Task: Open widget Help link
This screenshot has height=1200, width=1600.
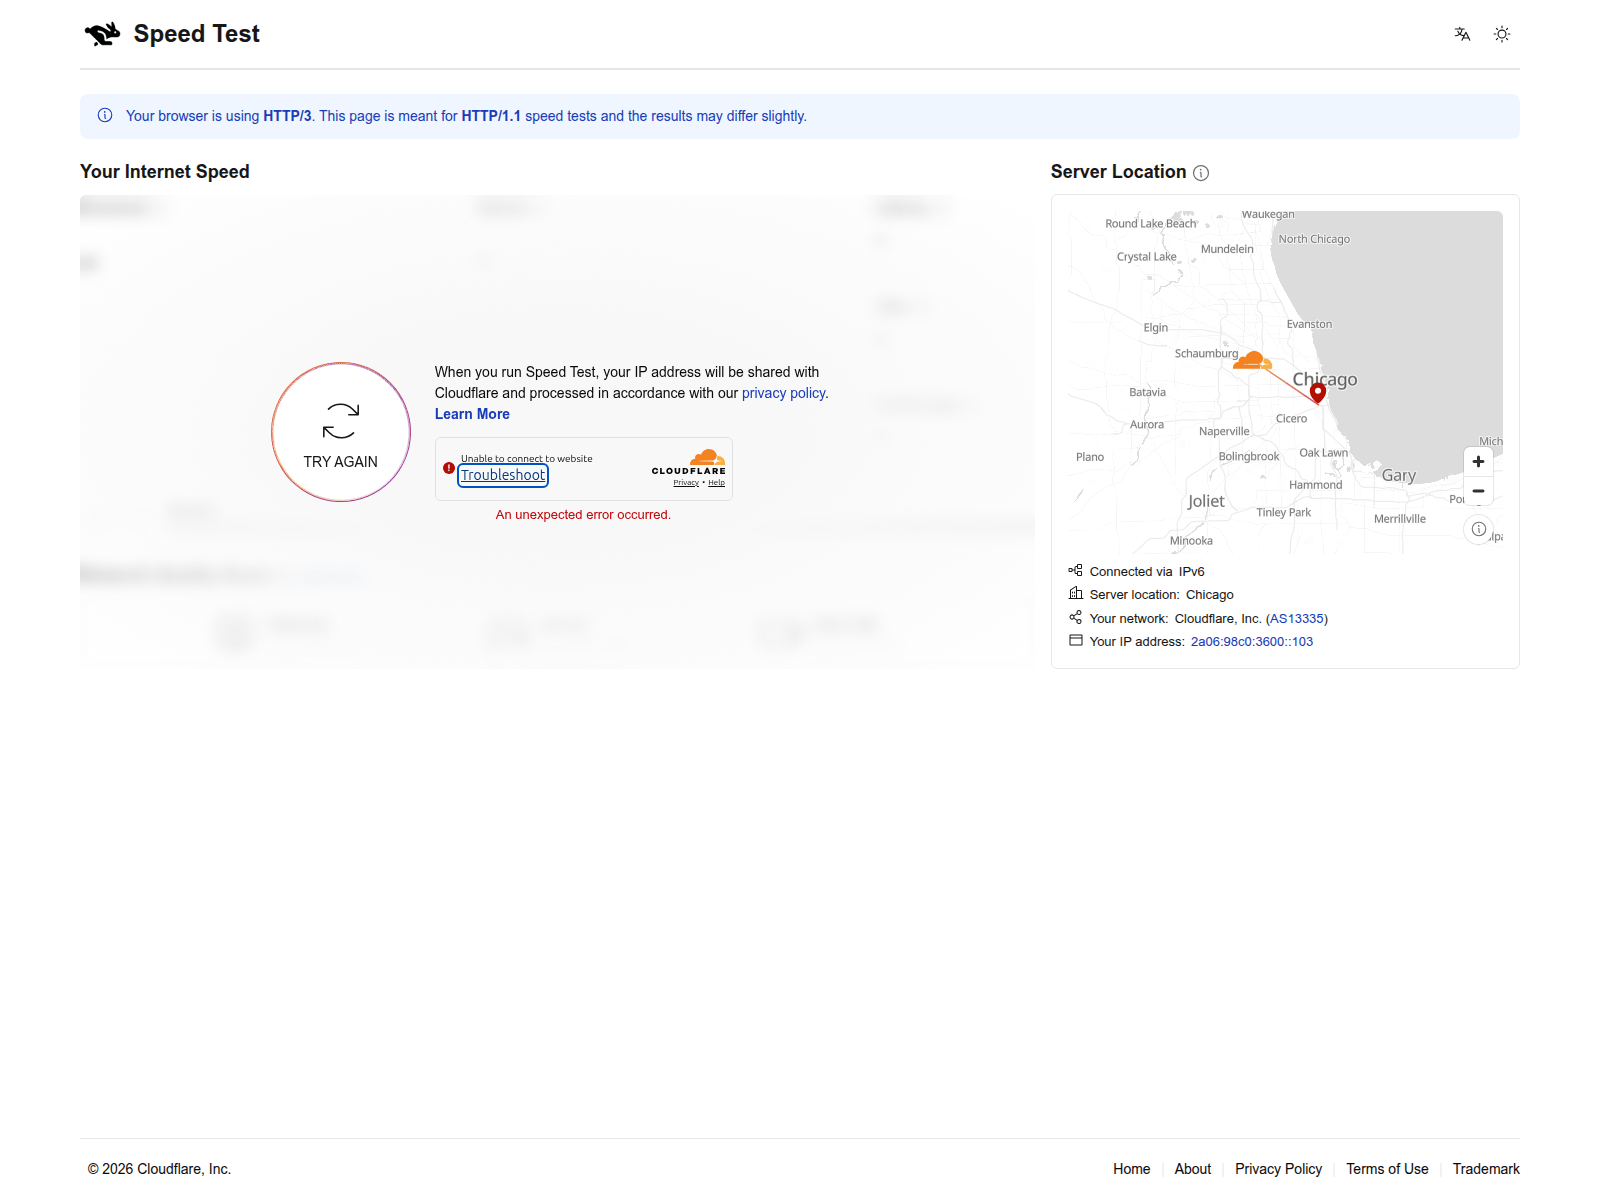Action: click(717, 483)
